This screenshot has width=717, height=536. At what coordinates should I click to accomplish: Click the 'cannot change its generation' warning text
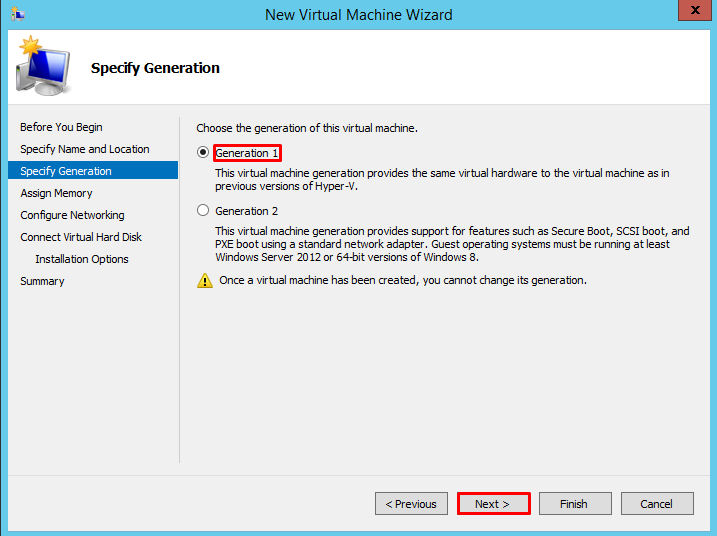[403, 280]
